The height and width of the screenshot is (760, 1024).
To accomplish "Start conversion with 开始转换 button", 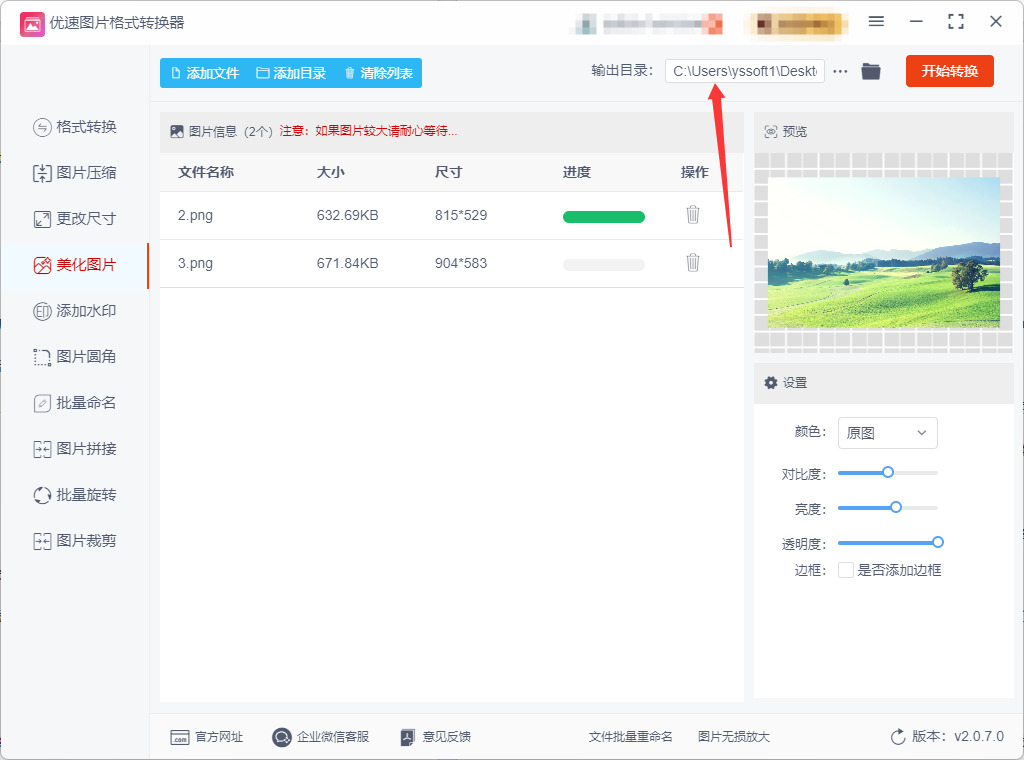I will [950, 71].
